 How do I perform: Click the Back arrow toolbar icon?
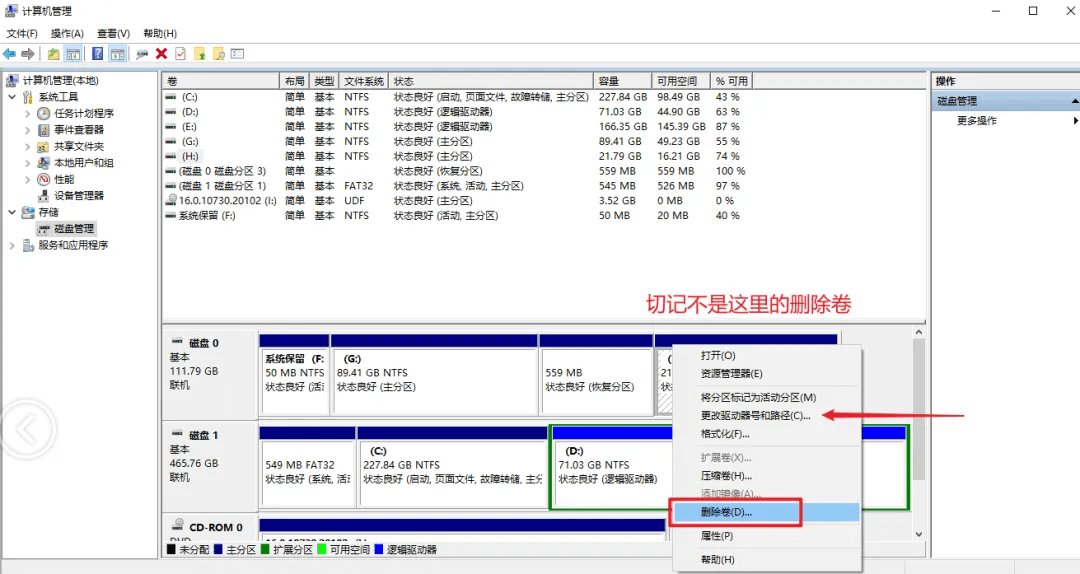[9, 54]
